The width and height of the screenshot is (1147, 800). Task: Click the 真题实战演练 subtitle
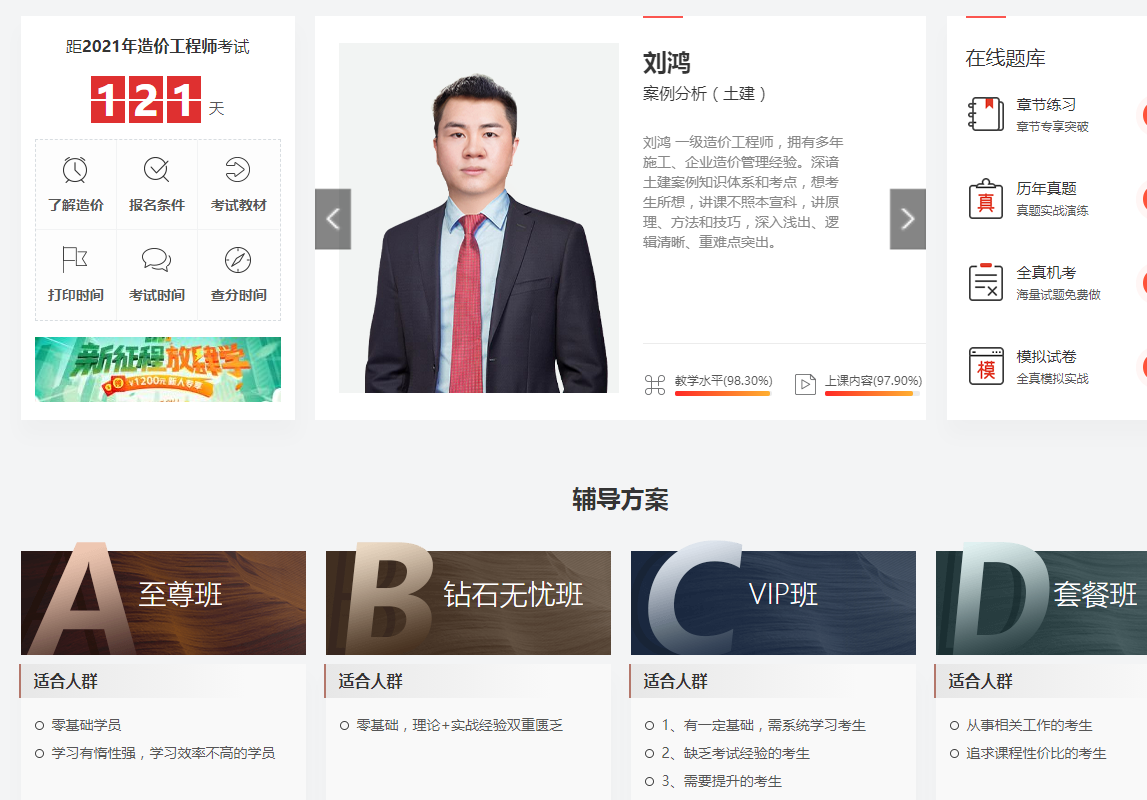(x=1053, y=211)
